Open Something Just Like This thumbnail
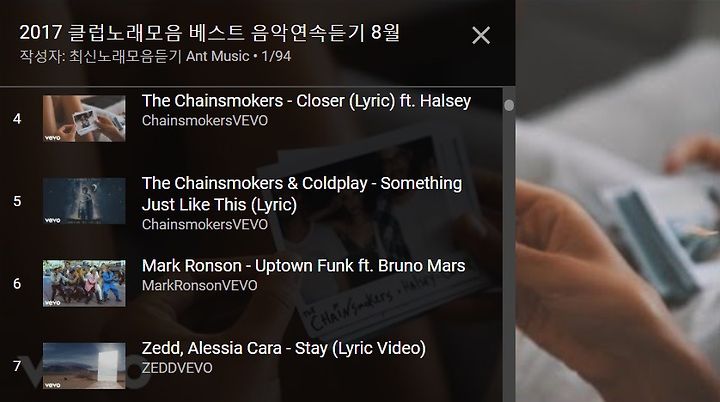 [84, 201]
